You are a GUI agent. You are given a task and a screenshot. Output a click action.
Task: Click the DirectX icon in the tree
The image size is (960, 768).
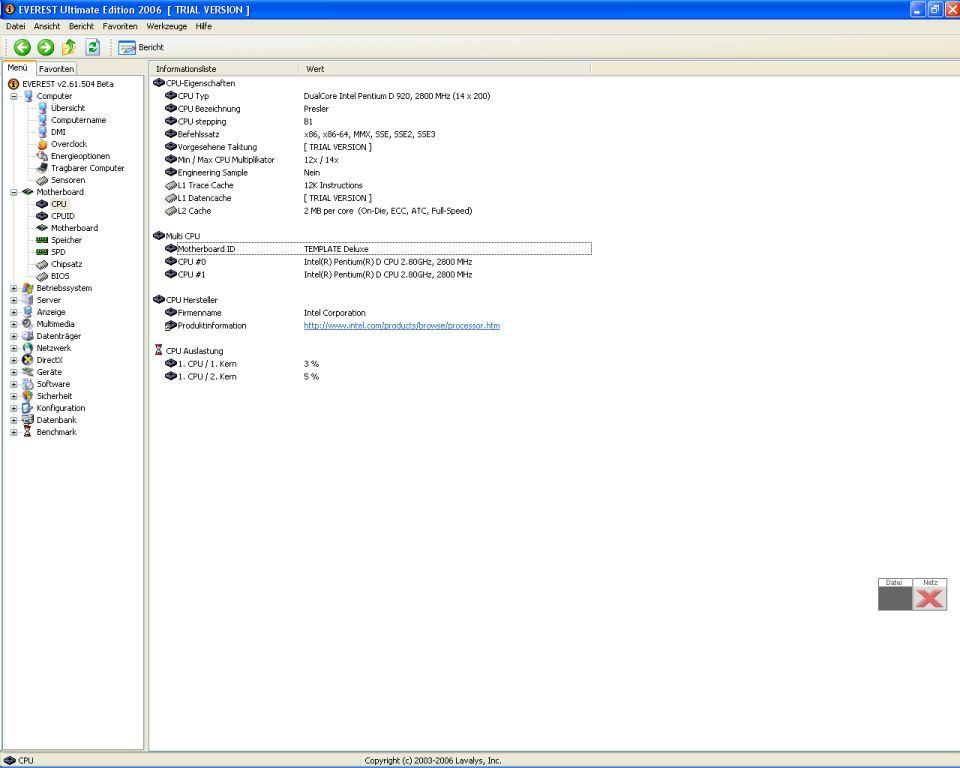point(28,360)
